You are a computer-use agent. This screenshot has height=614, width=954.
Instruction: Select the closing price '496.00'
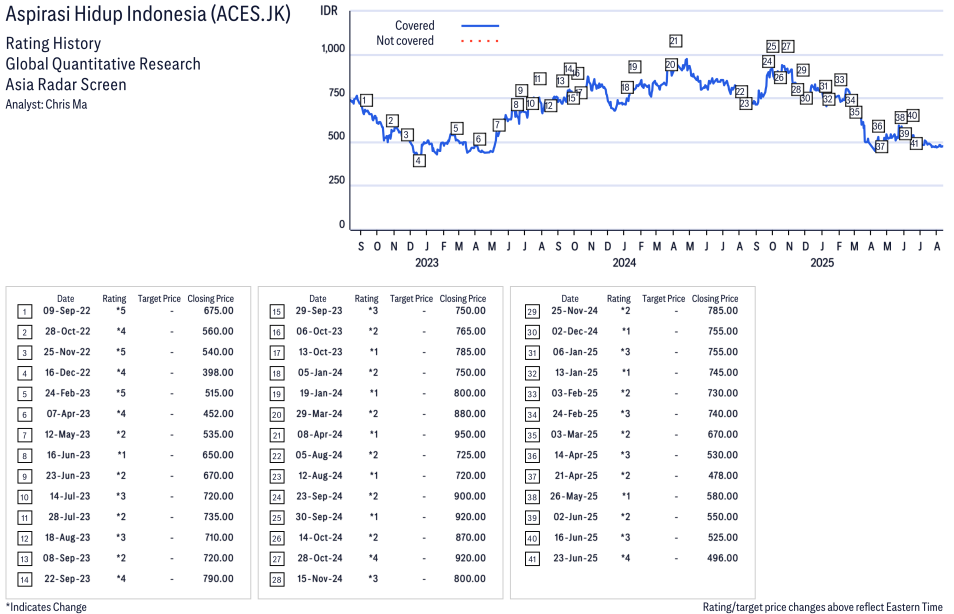722,558
